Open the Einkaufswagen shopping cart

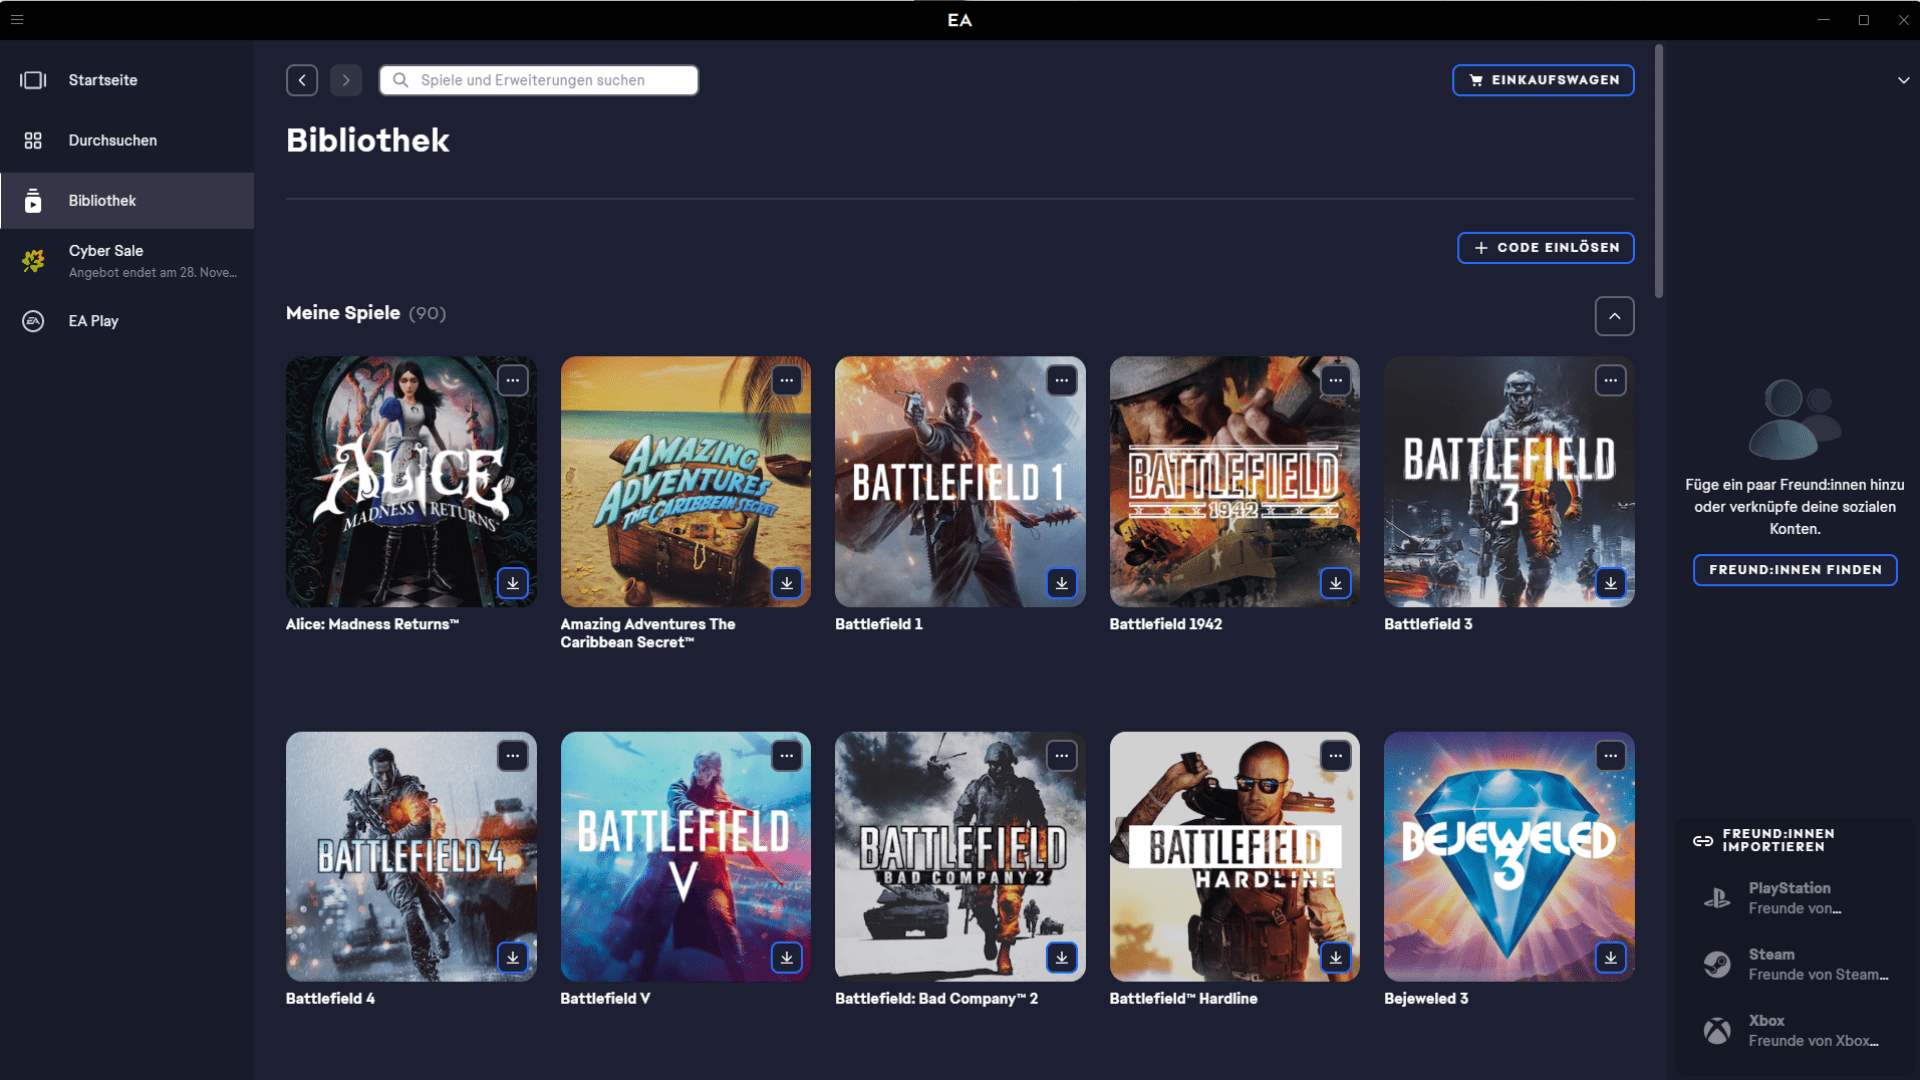(1543, 80)
